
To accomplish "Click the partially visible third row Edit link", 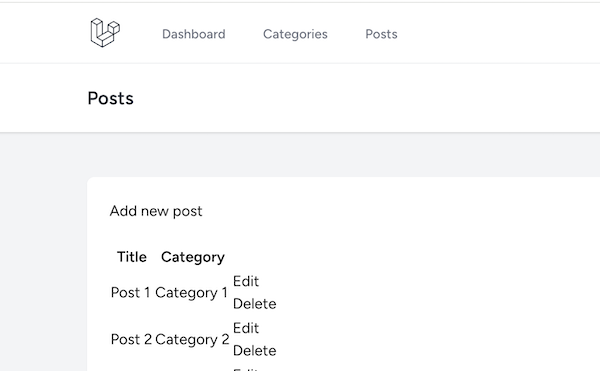I will pos(246,369).
